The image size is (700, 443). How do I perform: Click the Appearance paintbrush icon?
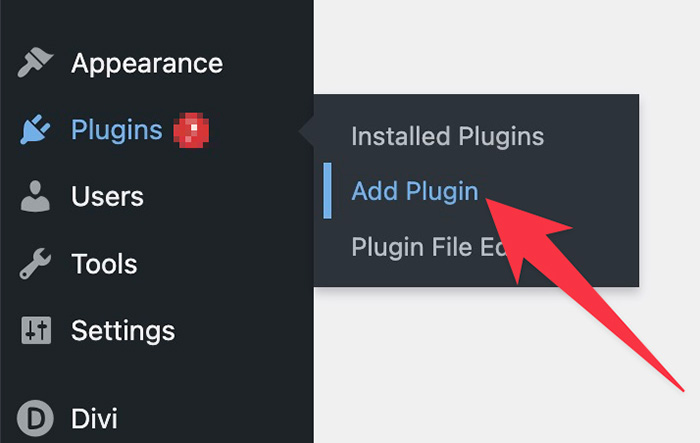[x=36, y=64]
